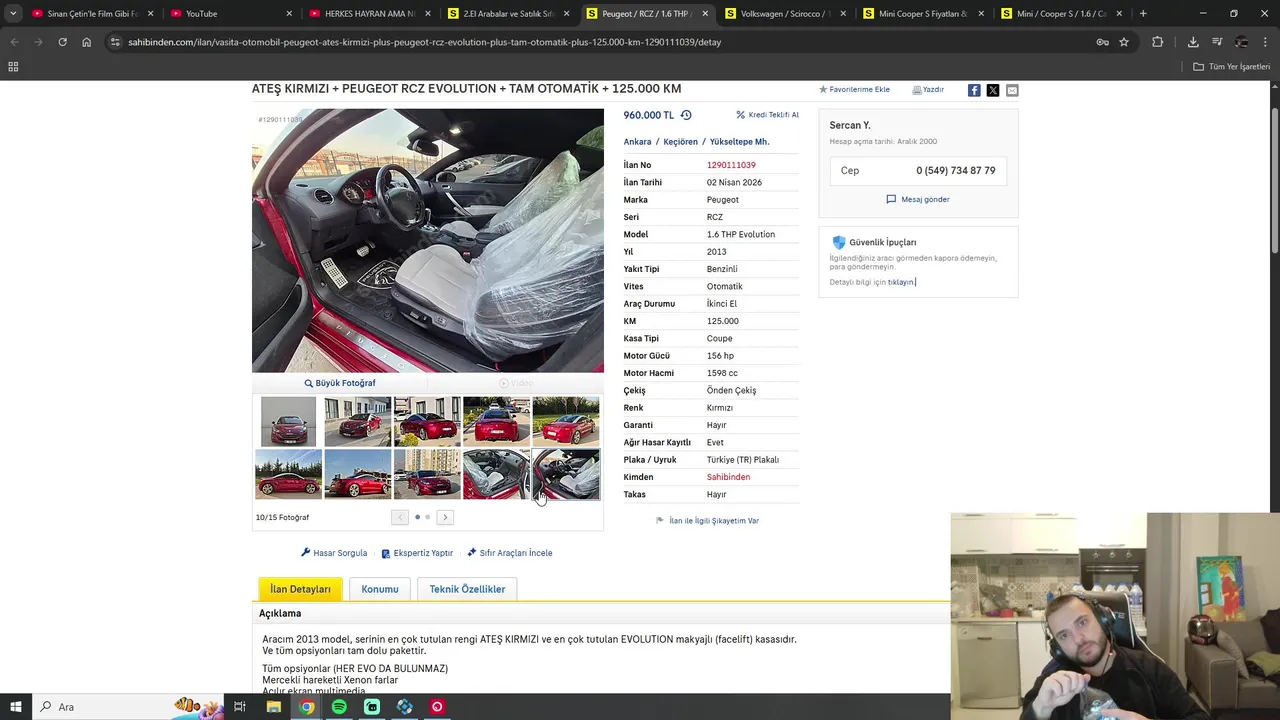Click the main car interior photo
Viewport: 1280px width, 720px height.
click(x=428, y=240)
